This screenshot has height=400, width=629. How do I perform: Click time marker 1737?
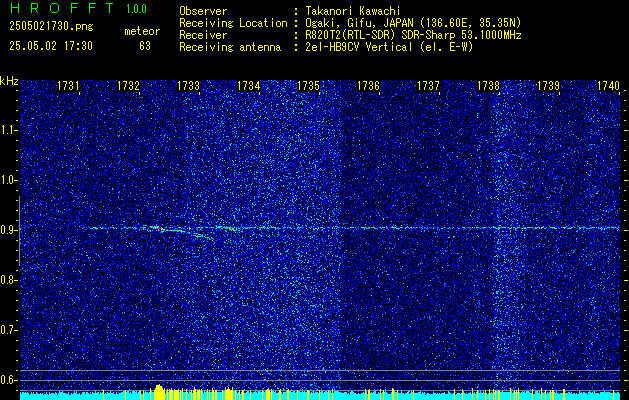[428, 86]
